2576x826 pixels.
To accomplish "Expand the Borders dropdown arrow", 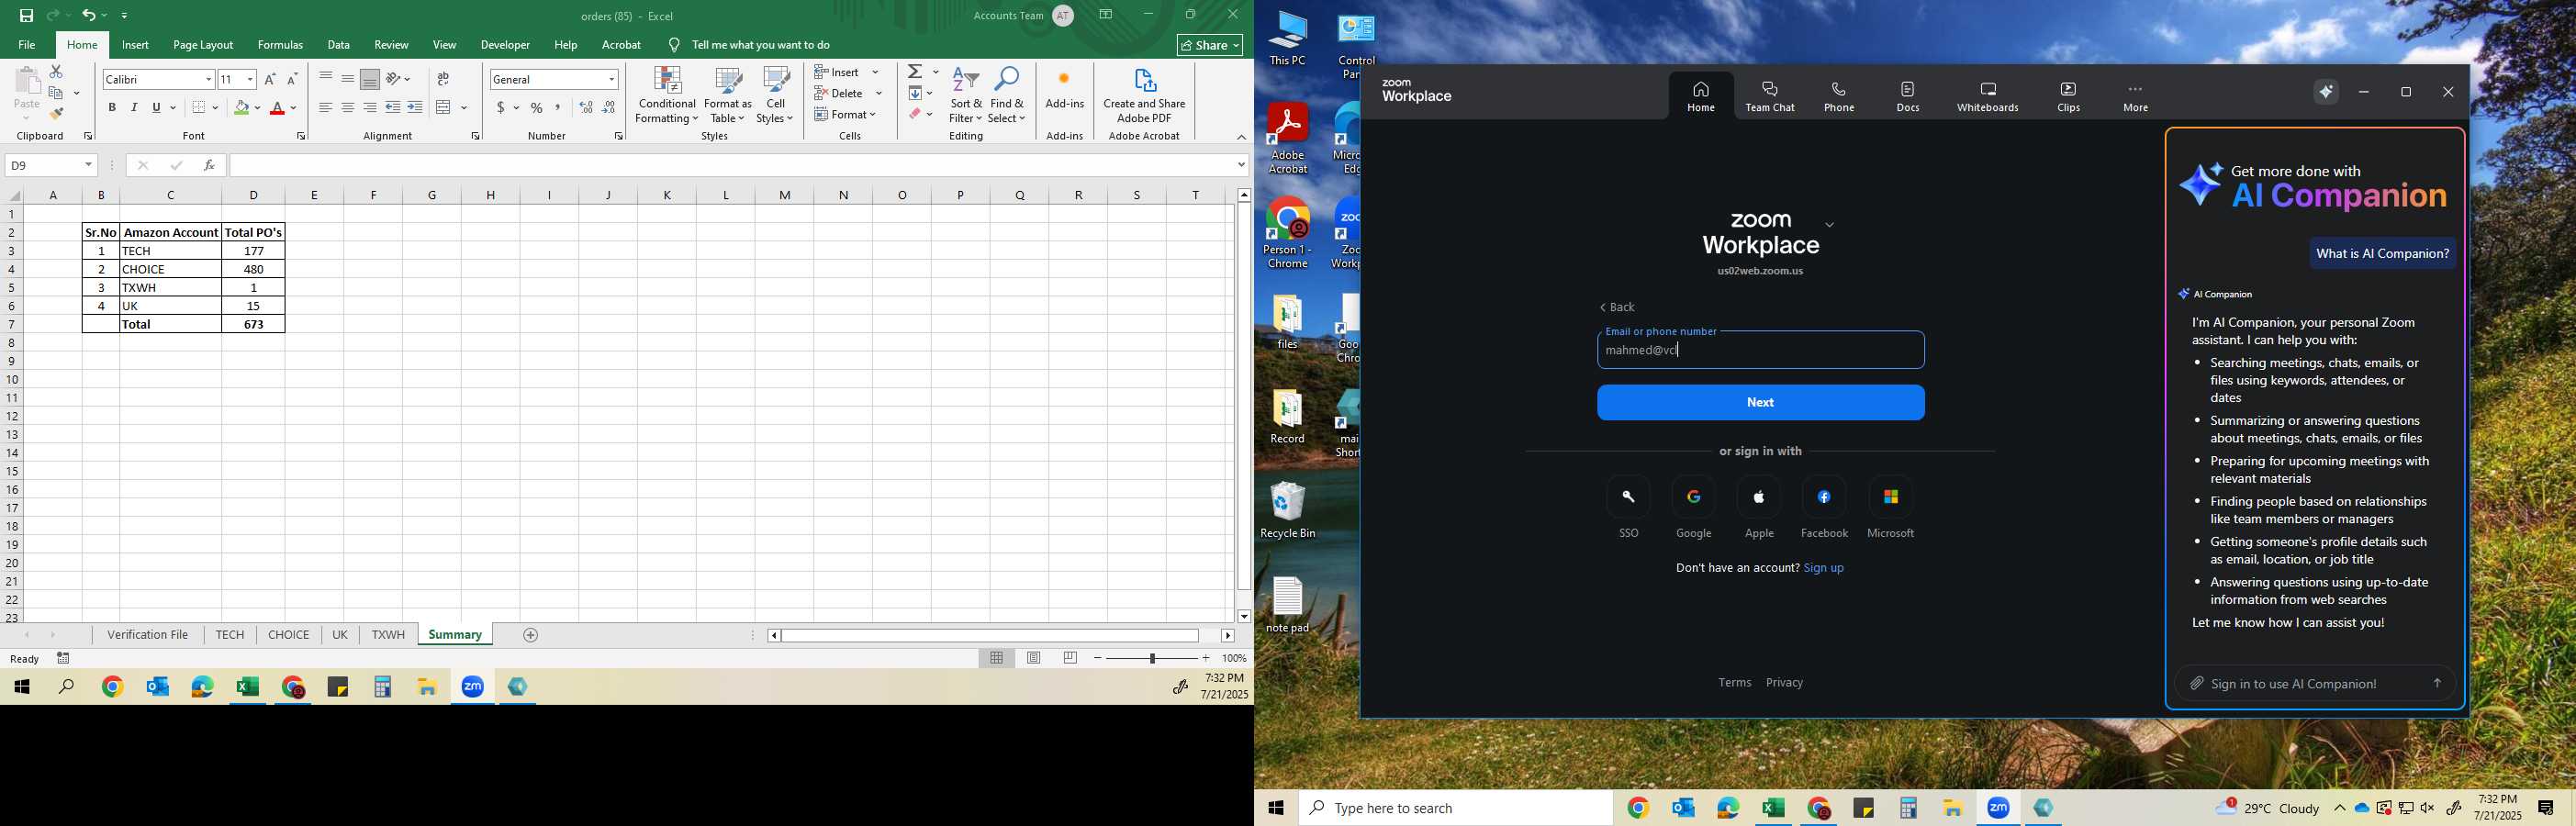I will (x=215, y=108).
